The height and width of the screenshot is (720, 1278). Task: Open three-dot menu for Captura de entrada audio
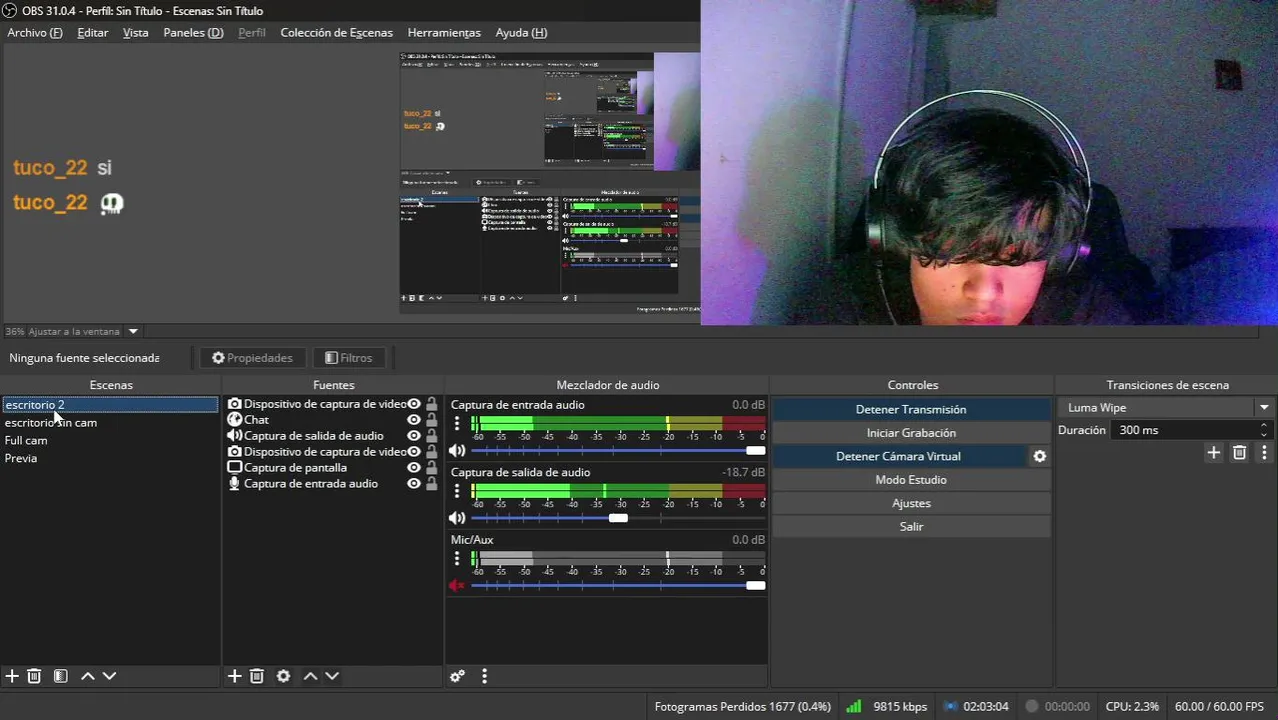(457, 423)
